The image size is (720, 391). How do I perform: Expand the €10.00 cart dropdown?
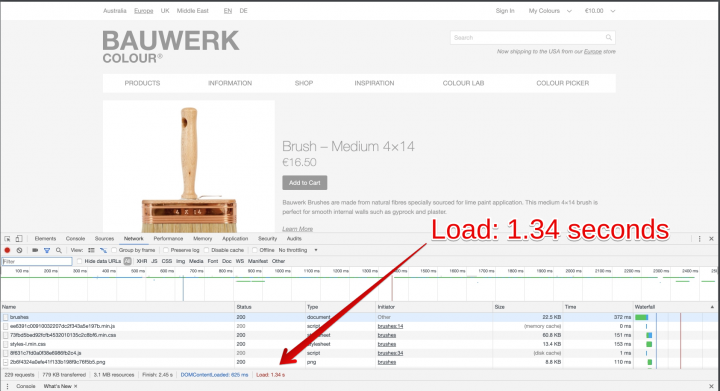(x=600, y=11)
